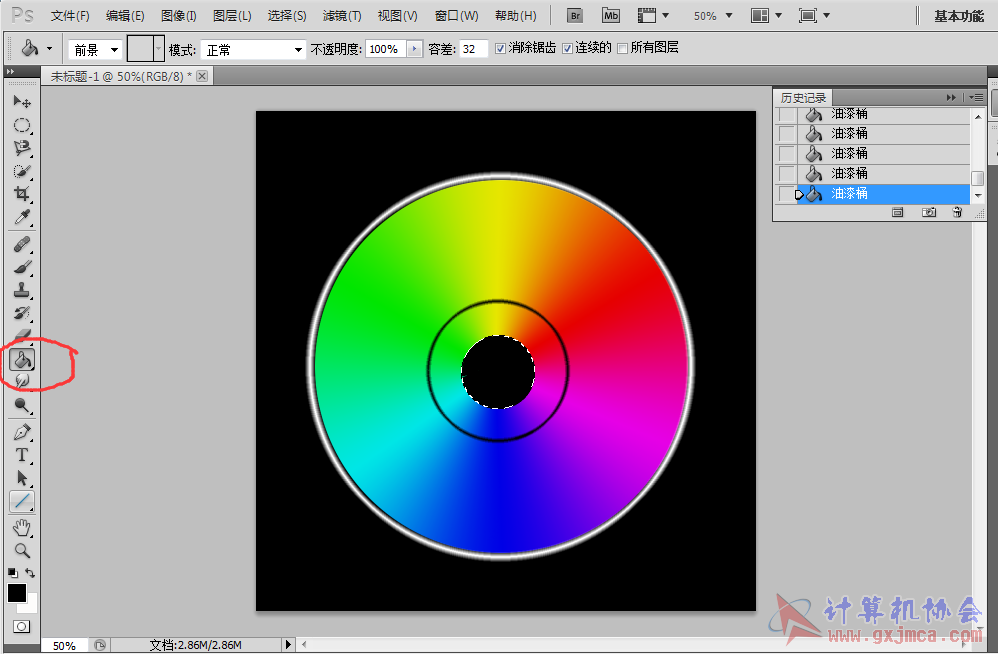Launch Bridge with the Br button
This screenshot has width=998, height=654.
coord(575,15)
